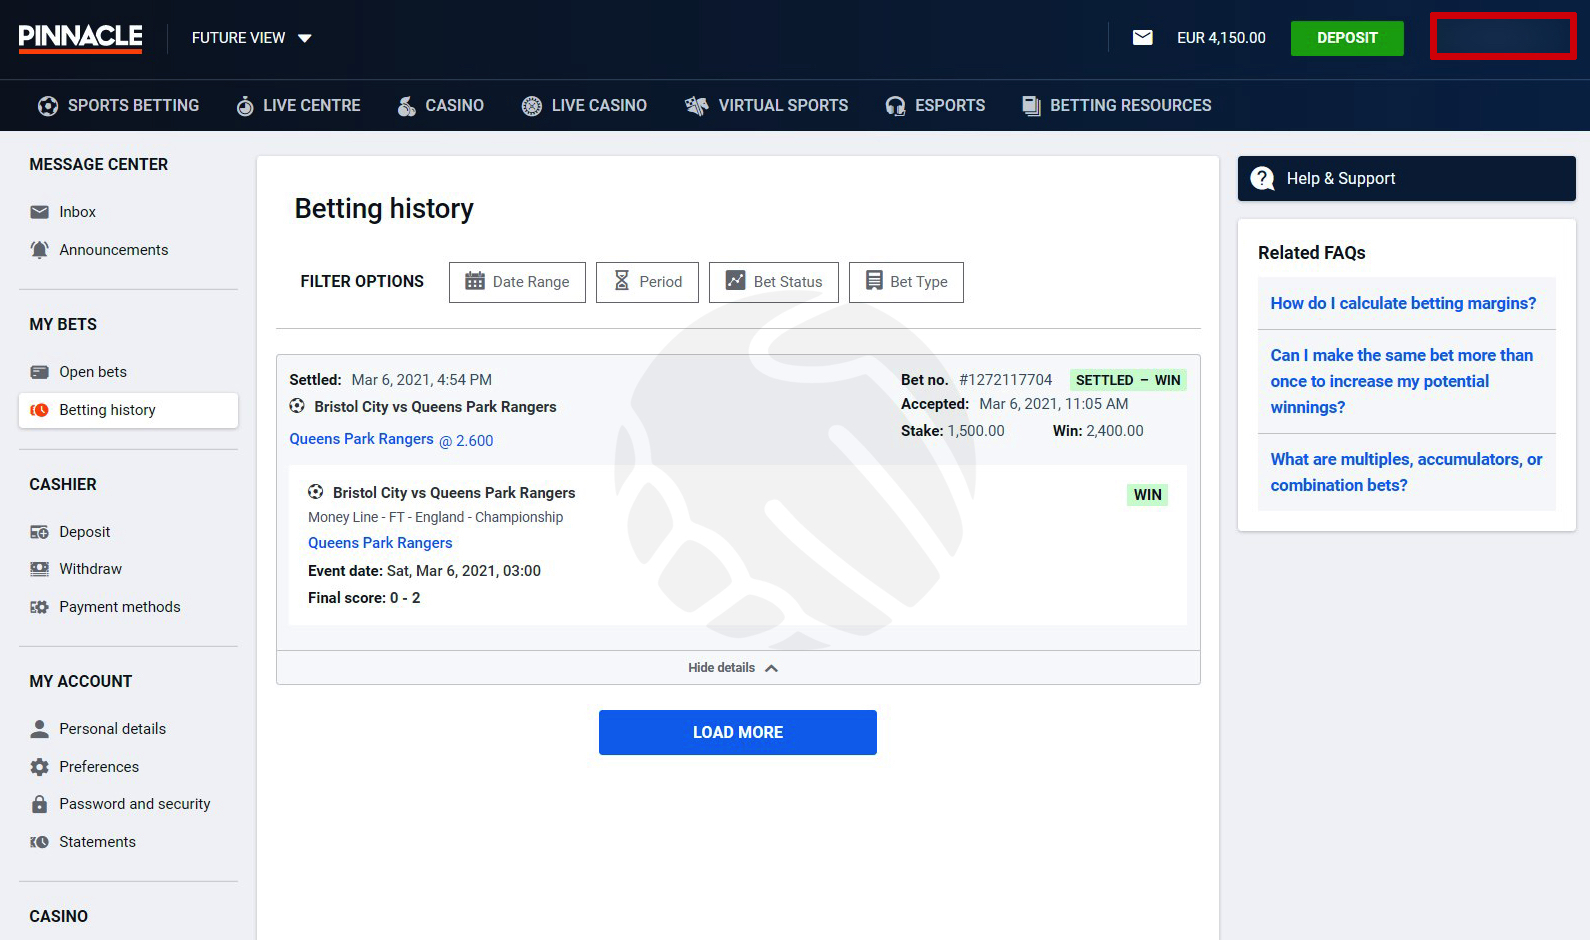1590x940 pixels.
Task: Click the Load More button
Action: pyautogui.click(x=738, y=732)
